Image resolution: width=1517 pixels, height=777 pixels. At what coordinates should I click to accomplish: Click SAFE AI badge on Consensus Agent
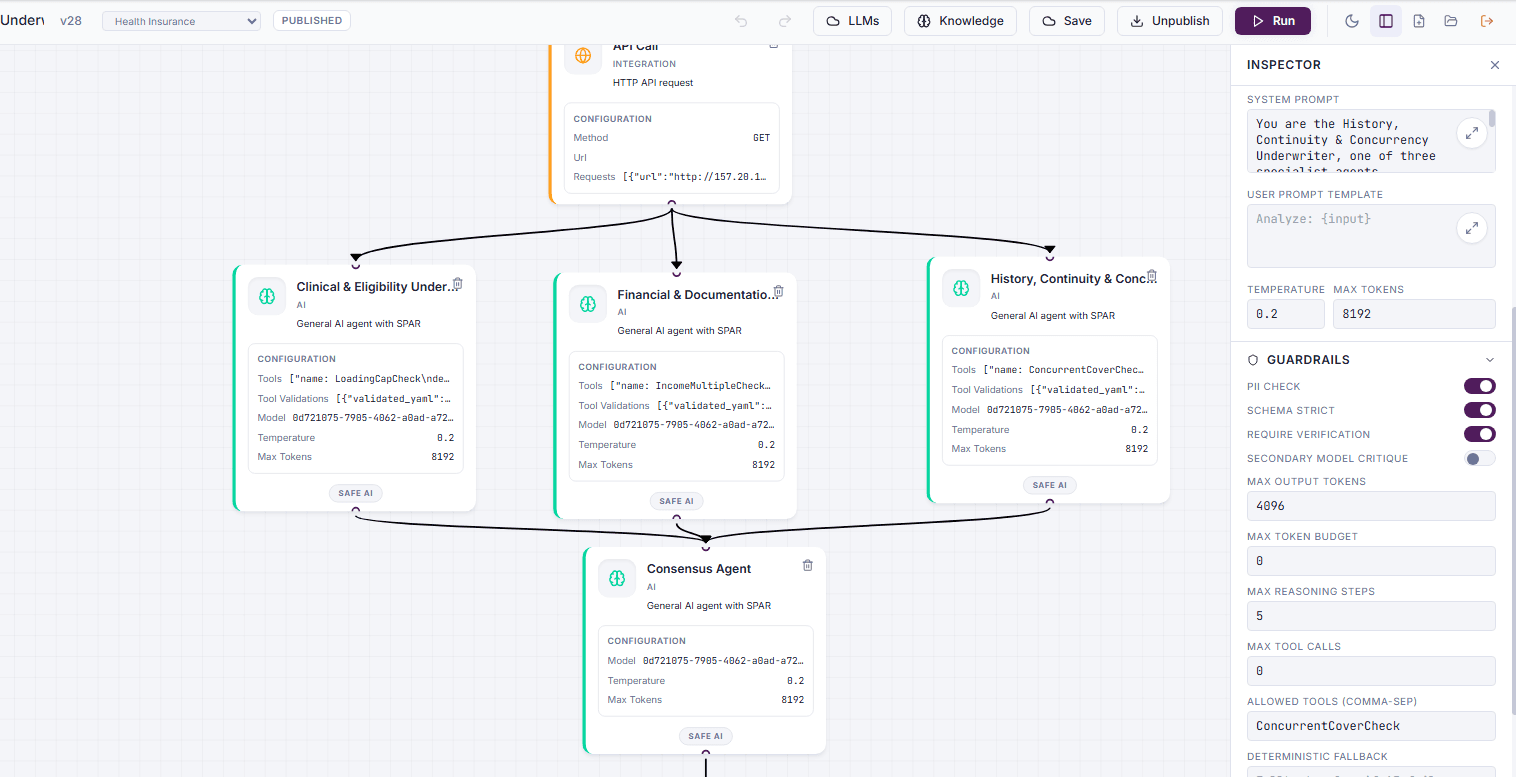[705, 736]
